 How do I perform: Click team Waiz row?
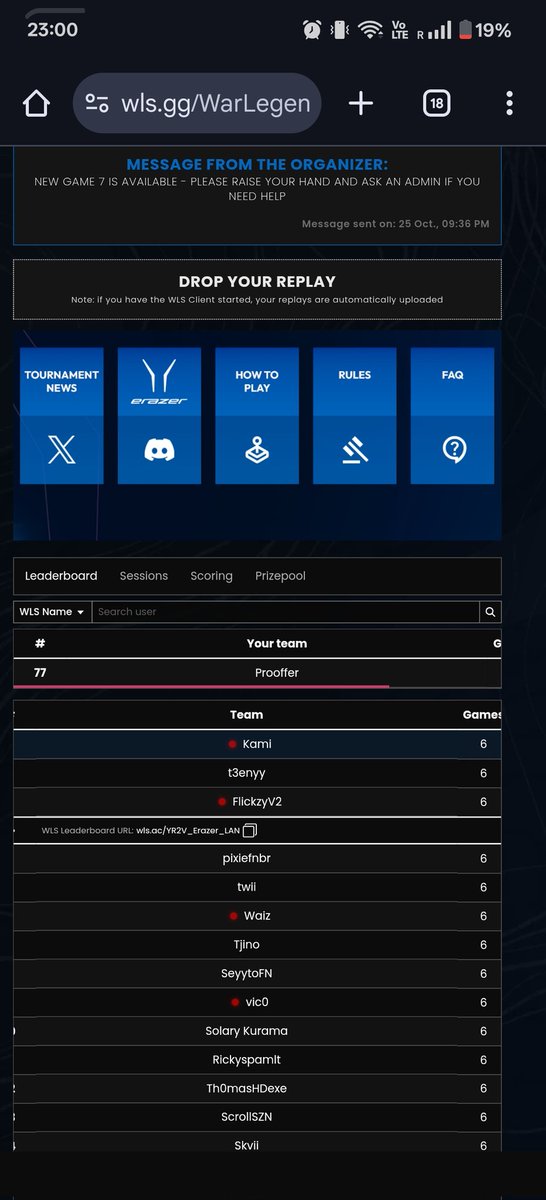point(257,916)
